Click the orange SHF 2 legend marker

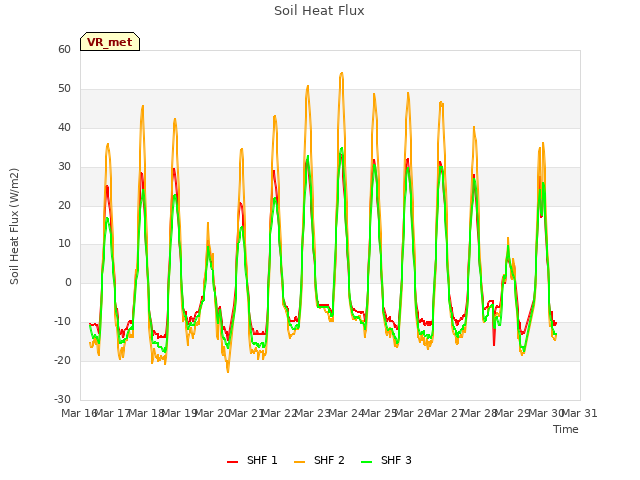299,462
